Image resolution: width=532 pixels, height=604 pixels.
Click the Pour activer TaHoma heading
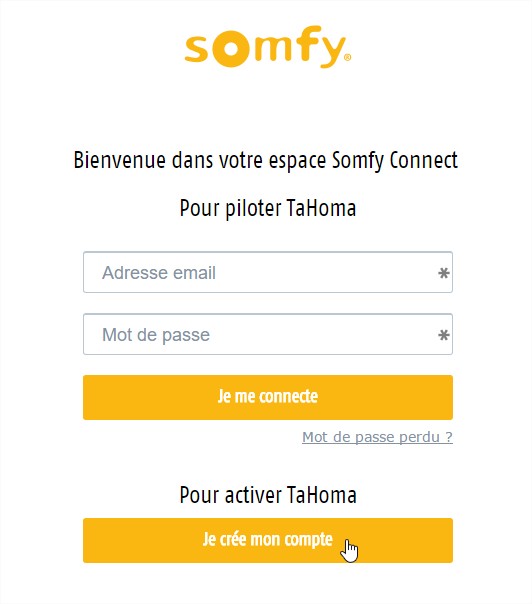[x=268, y=495]
